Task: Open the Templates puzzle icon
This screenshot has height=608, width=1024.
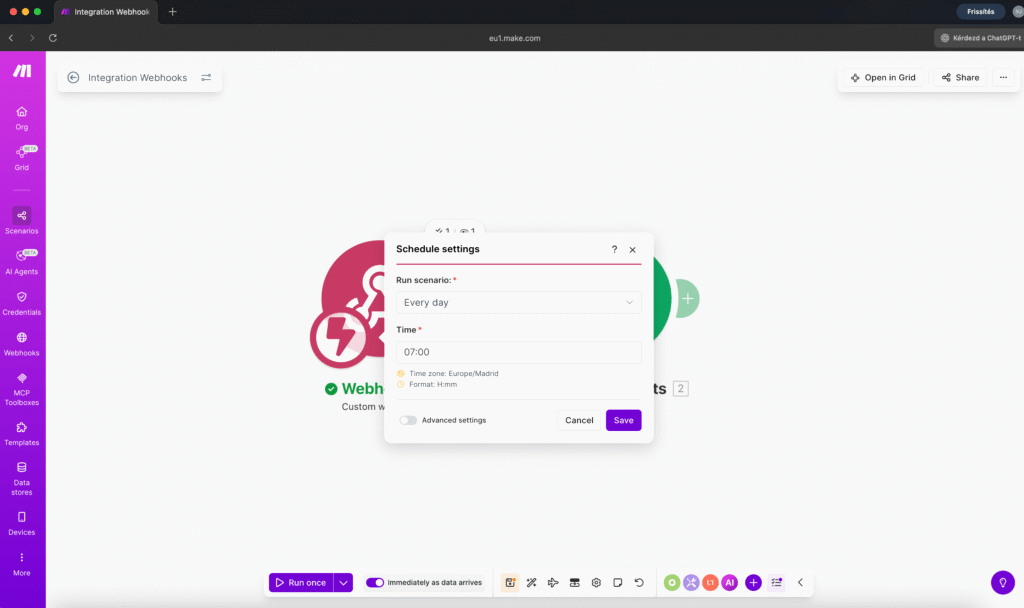Action: click(x=21, y=428)
